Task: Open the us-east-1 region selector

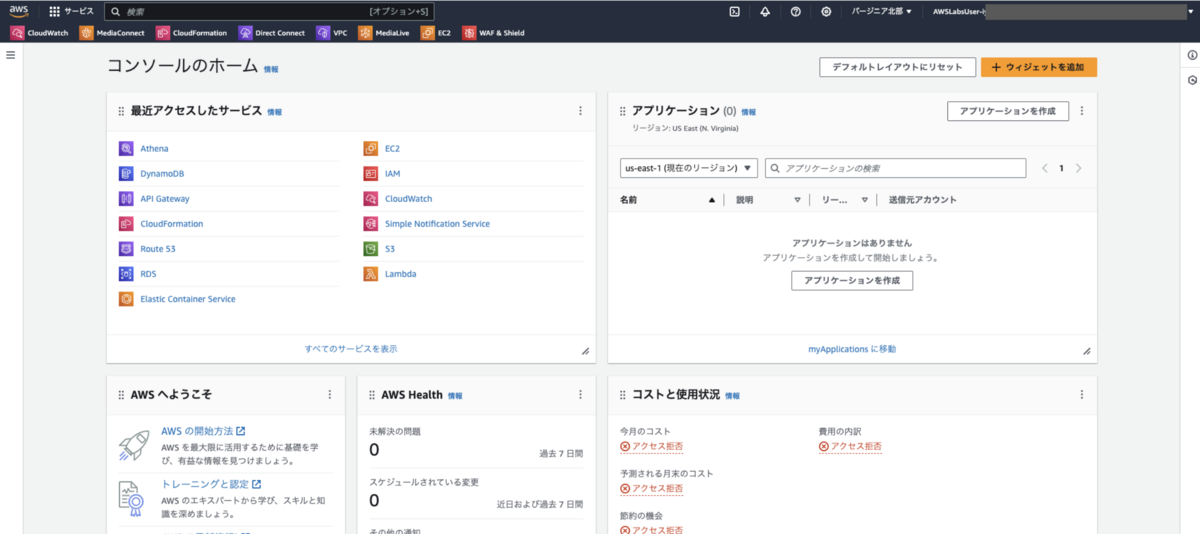Action: coord(688,168)
